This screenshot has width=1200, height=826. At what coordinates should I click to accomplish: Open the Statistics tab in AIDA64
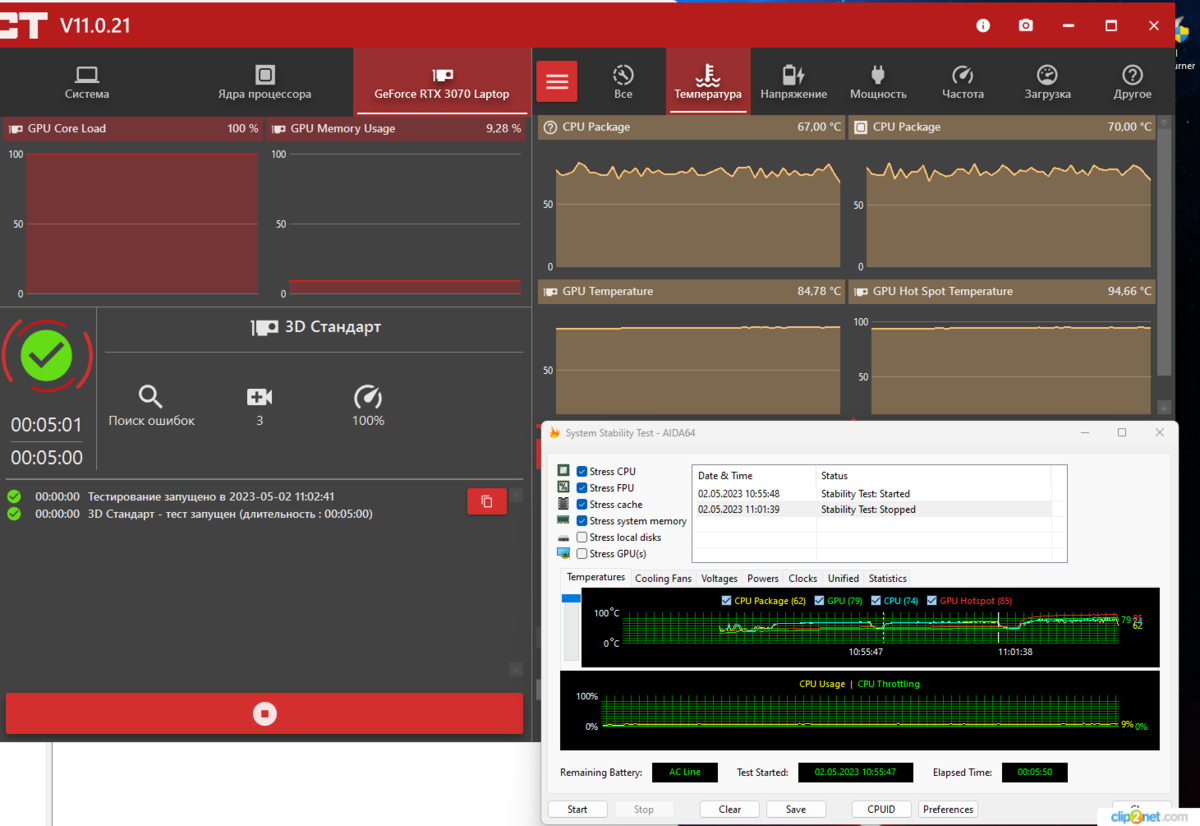(888, 578)
